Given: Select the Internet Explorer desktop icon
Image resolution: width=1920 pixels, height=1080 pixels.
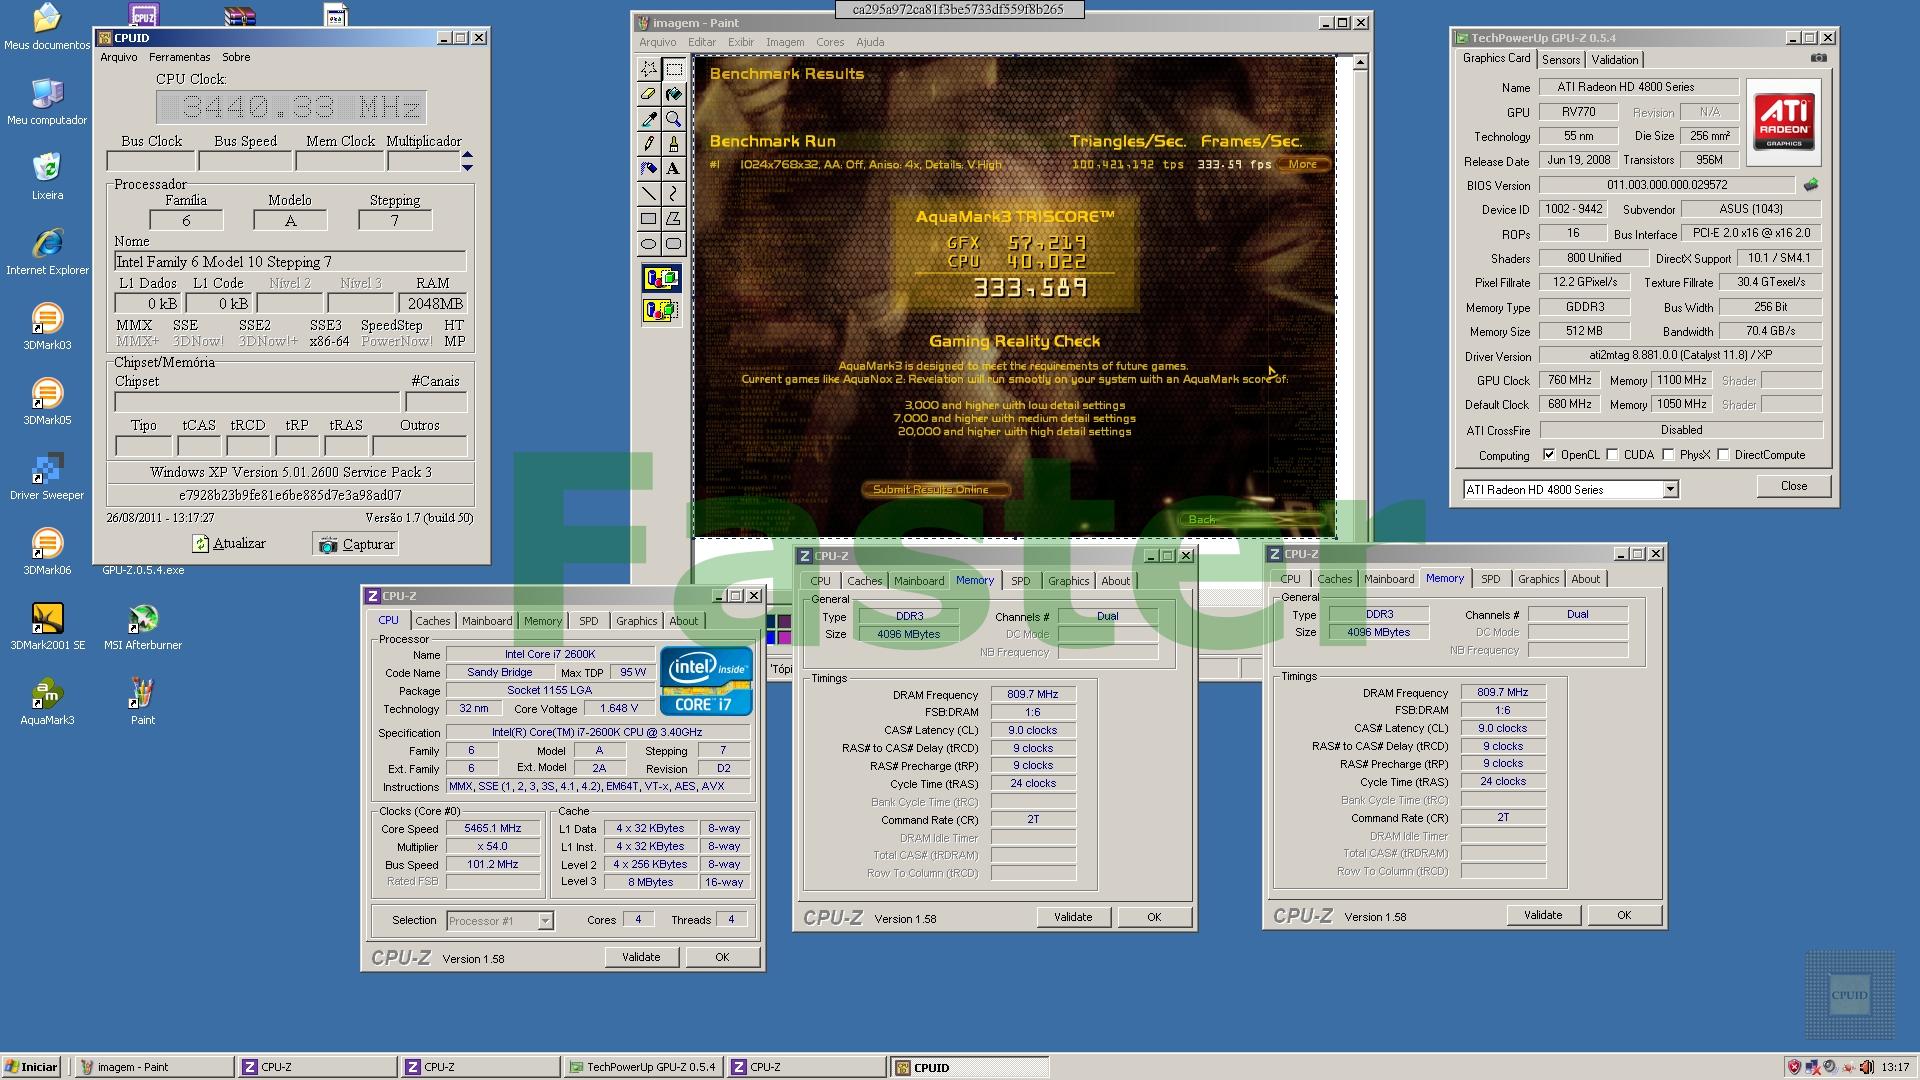Looking at the screenshot, I should click(47, 251).
